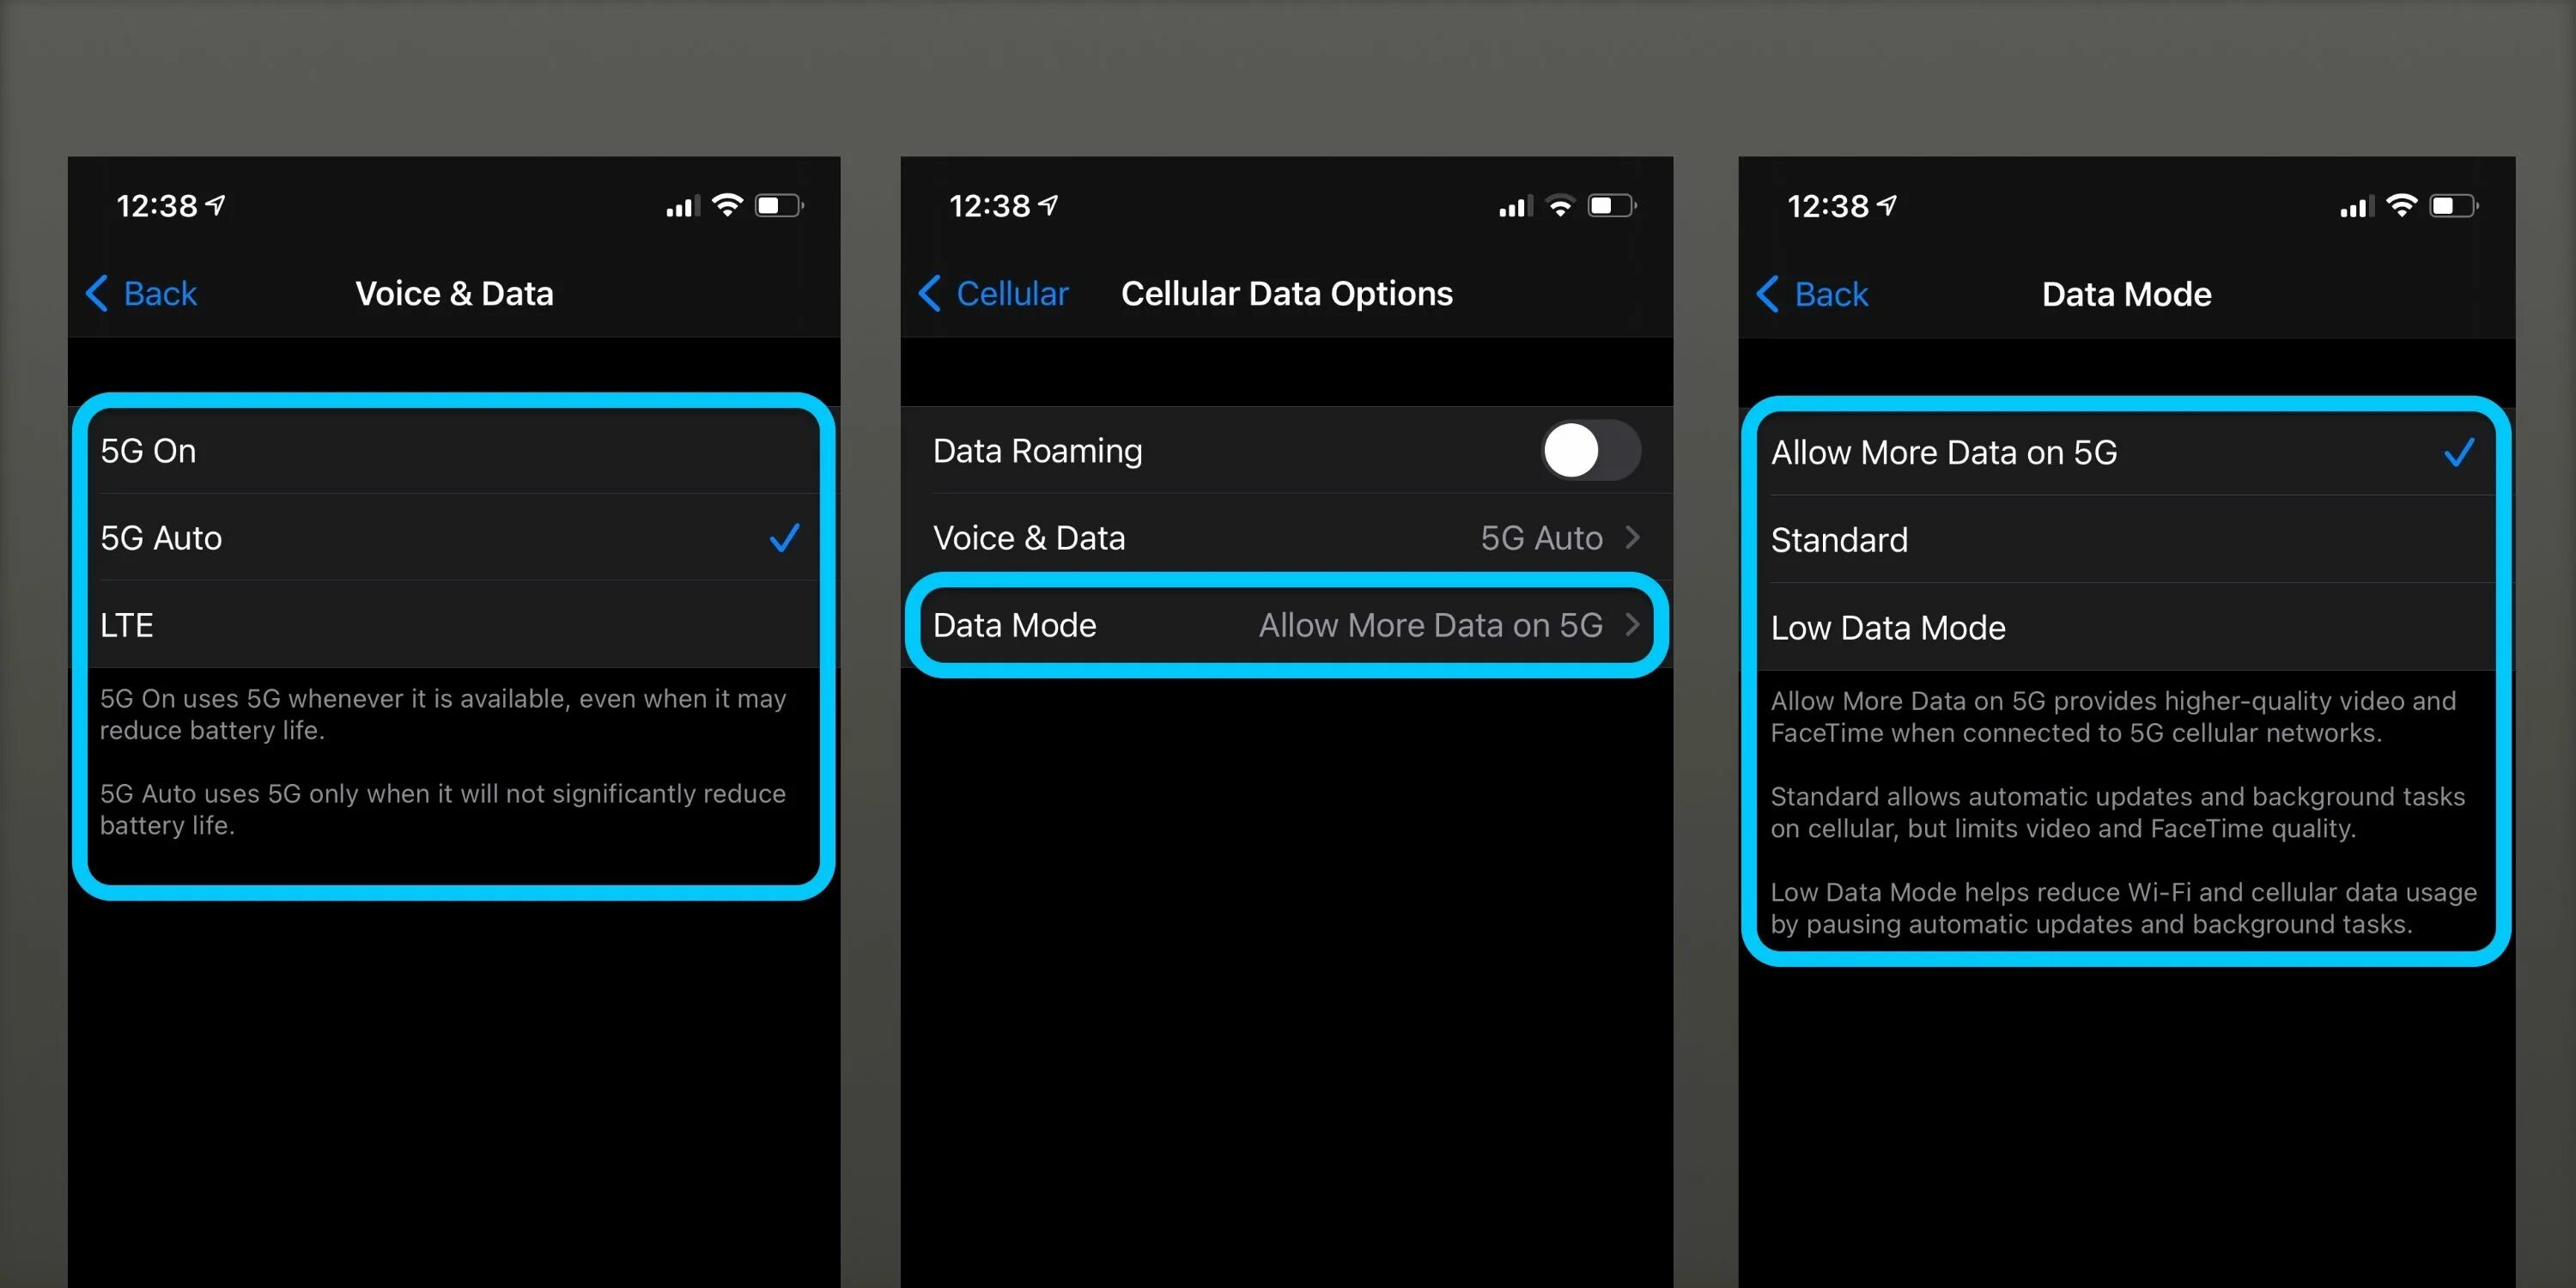Tap battery icon on Cellular Data Options screen
The width and height of the screenshot is (2576, 1288).
tap(1612, 206)
